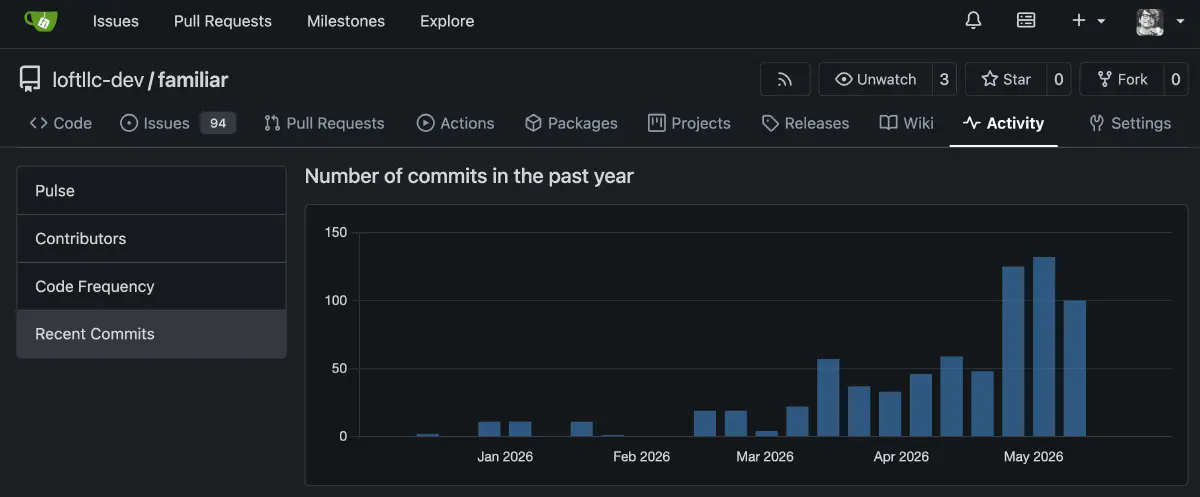
Task: View the stargazers count 0
Action: (x=1059, y=79)
